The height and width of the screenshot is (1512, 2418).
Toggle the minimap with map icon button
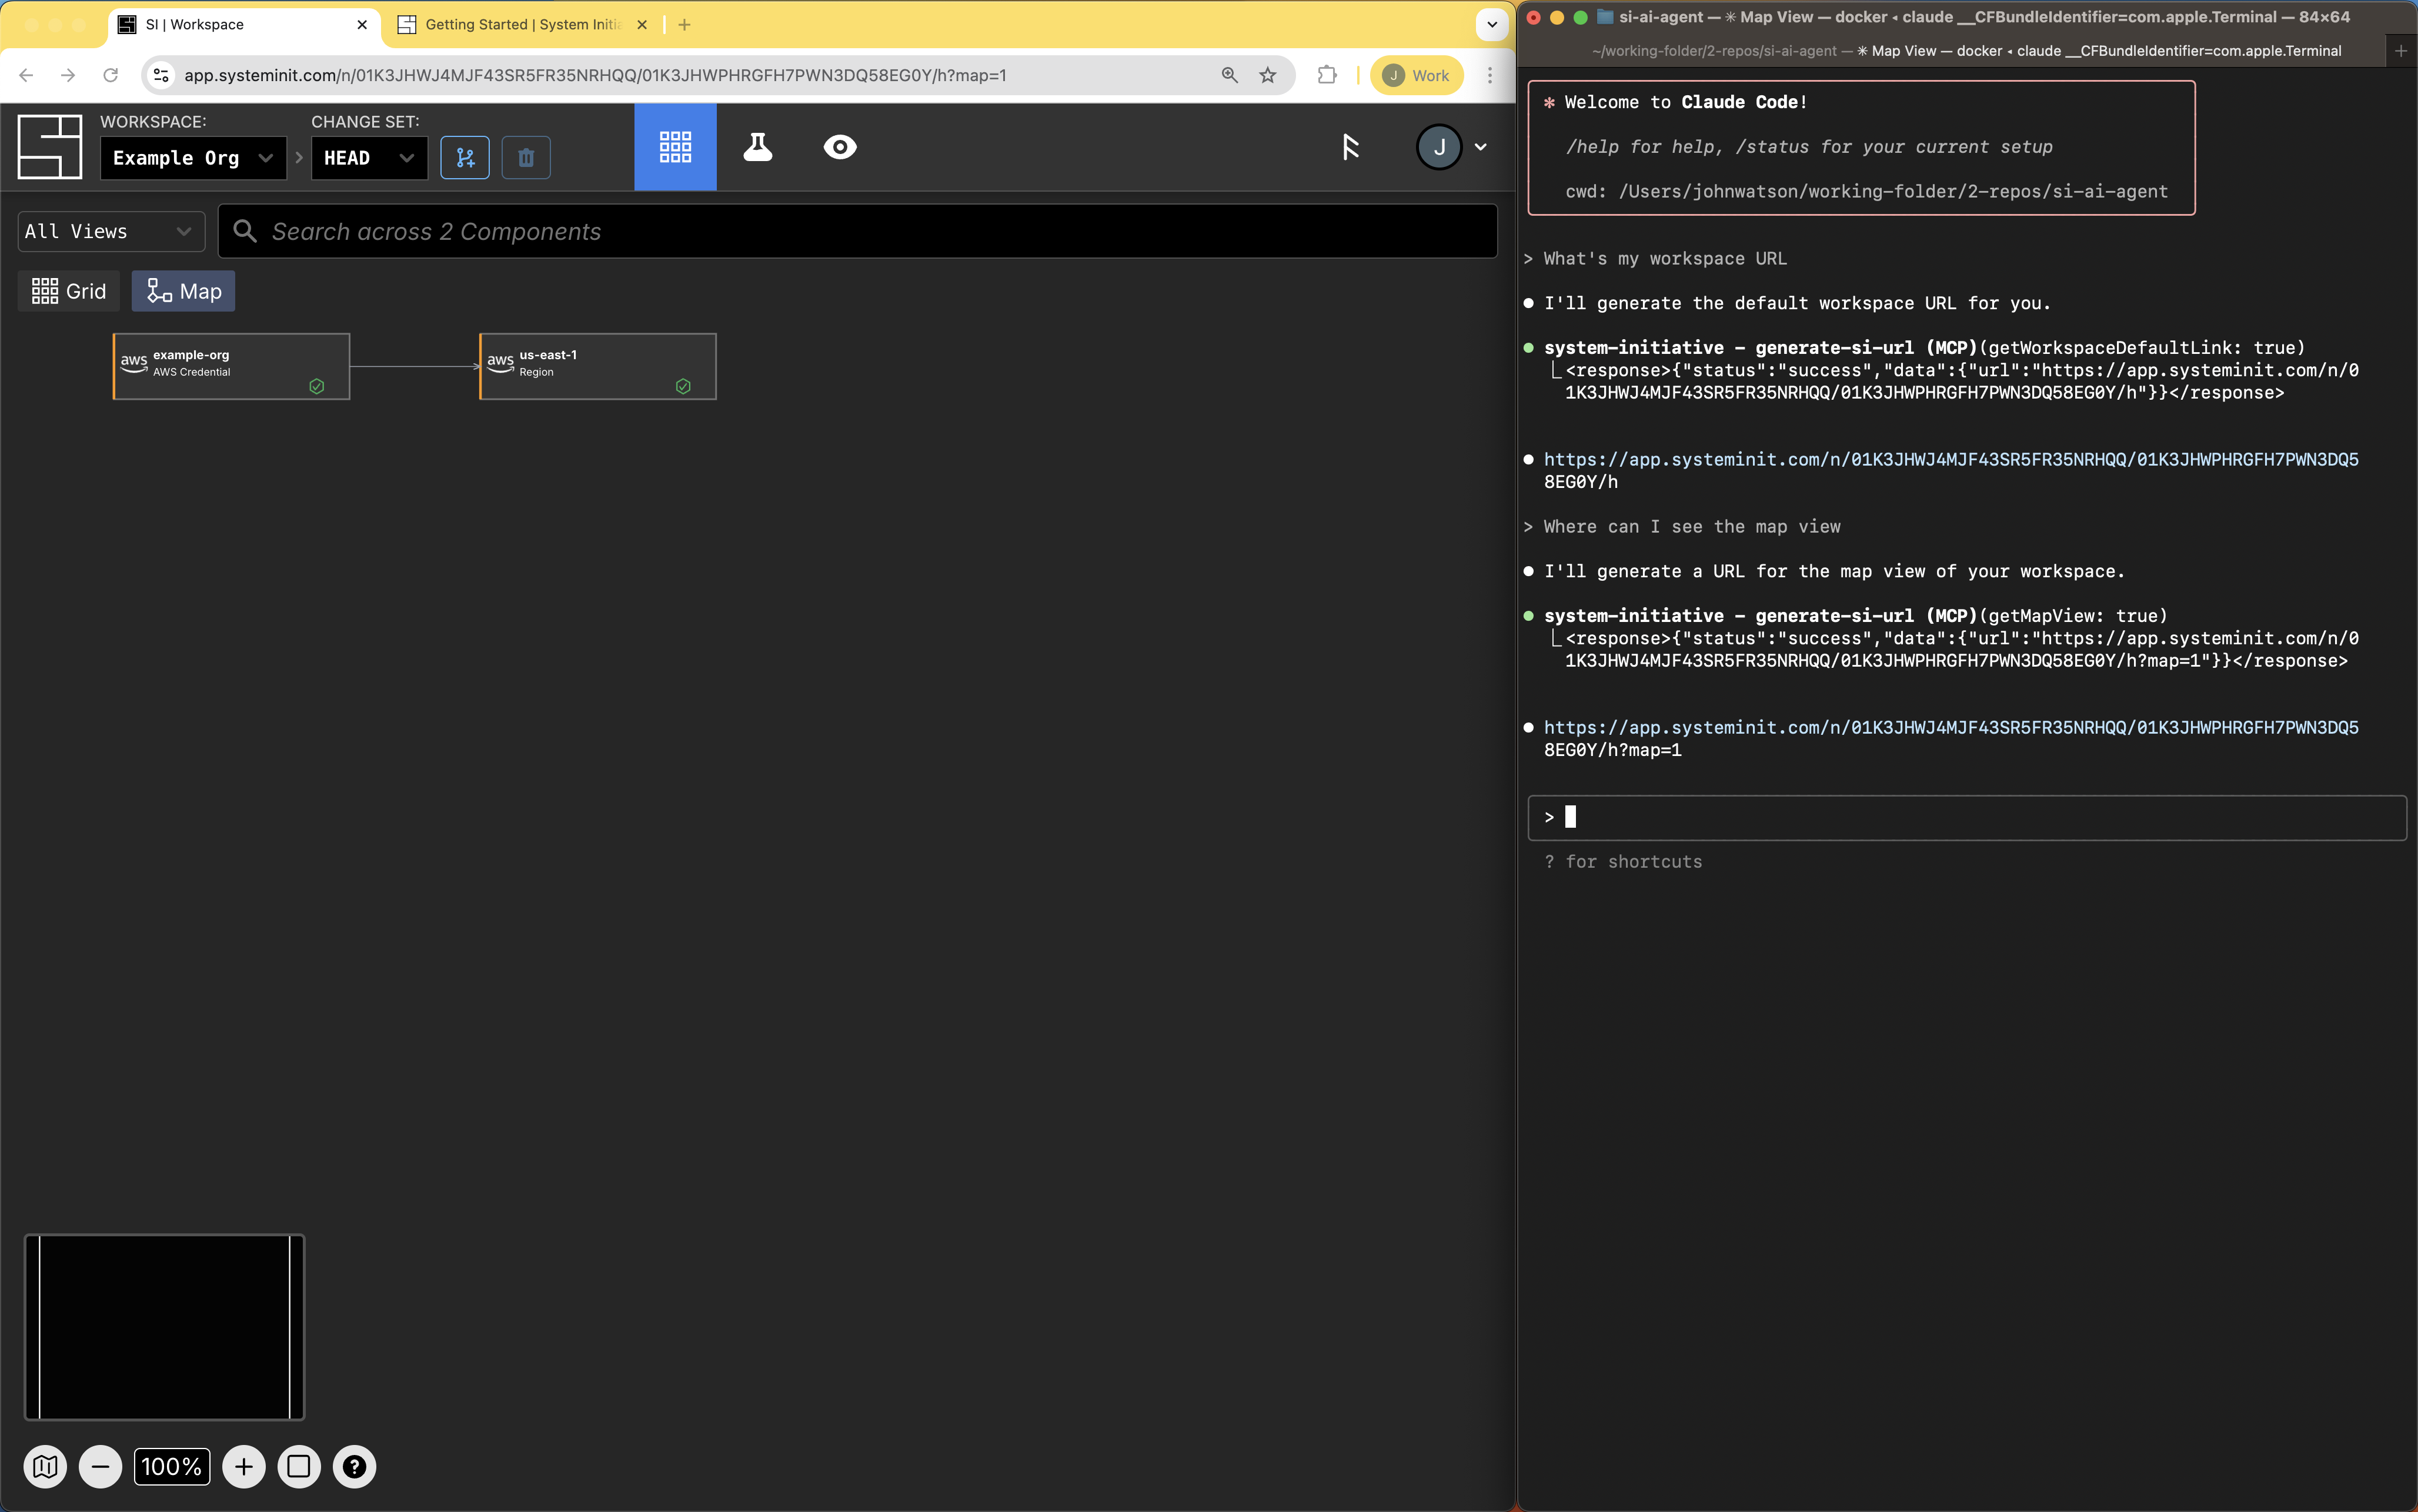click(45, 1467)
